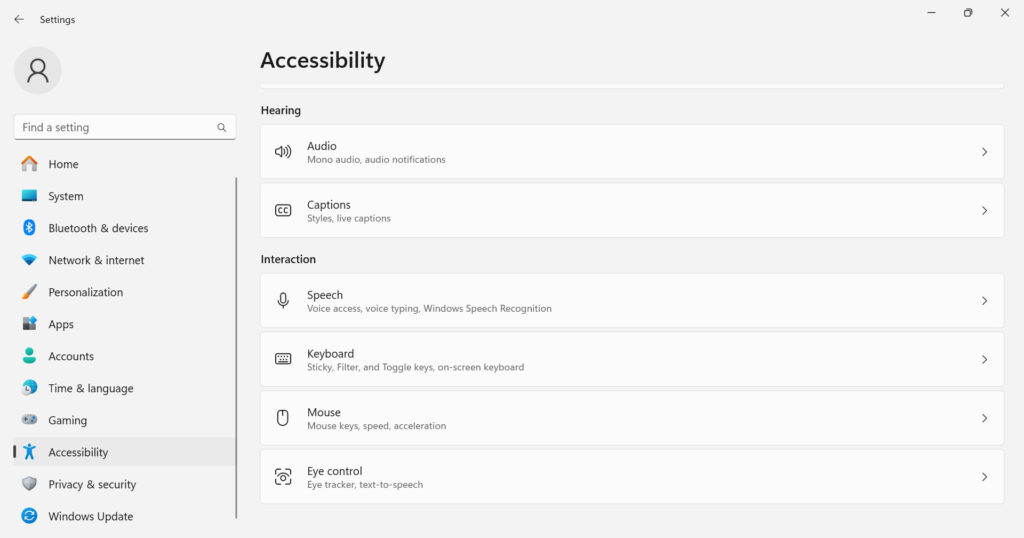Click the Mouse icon in Interaction
Screen dimensions: 1024x538
coord(283,418)
